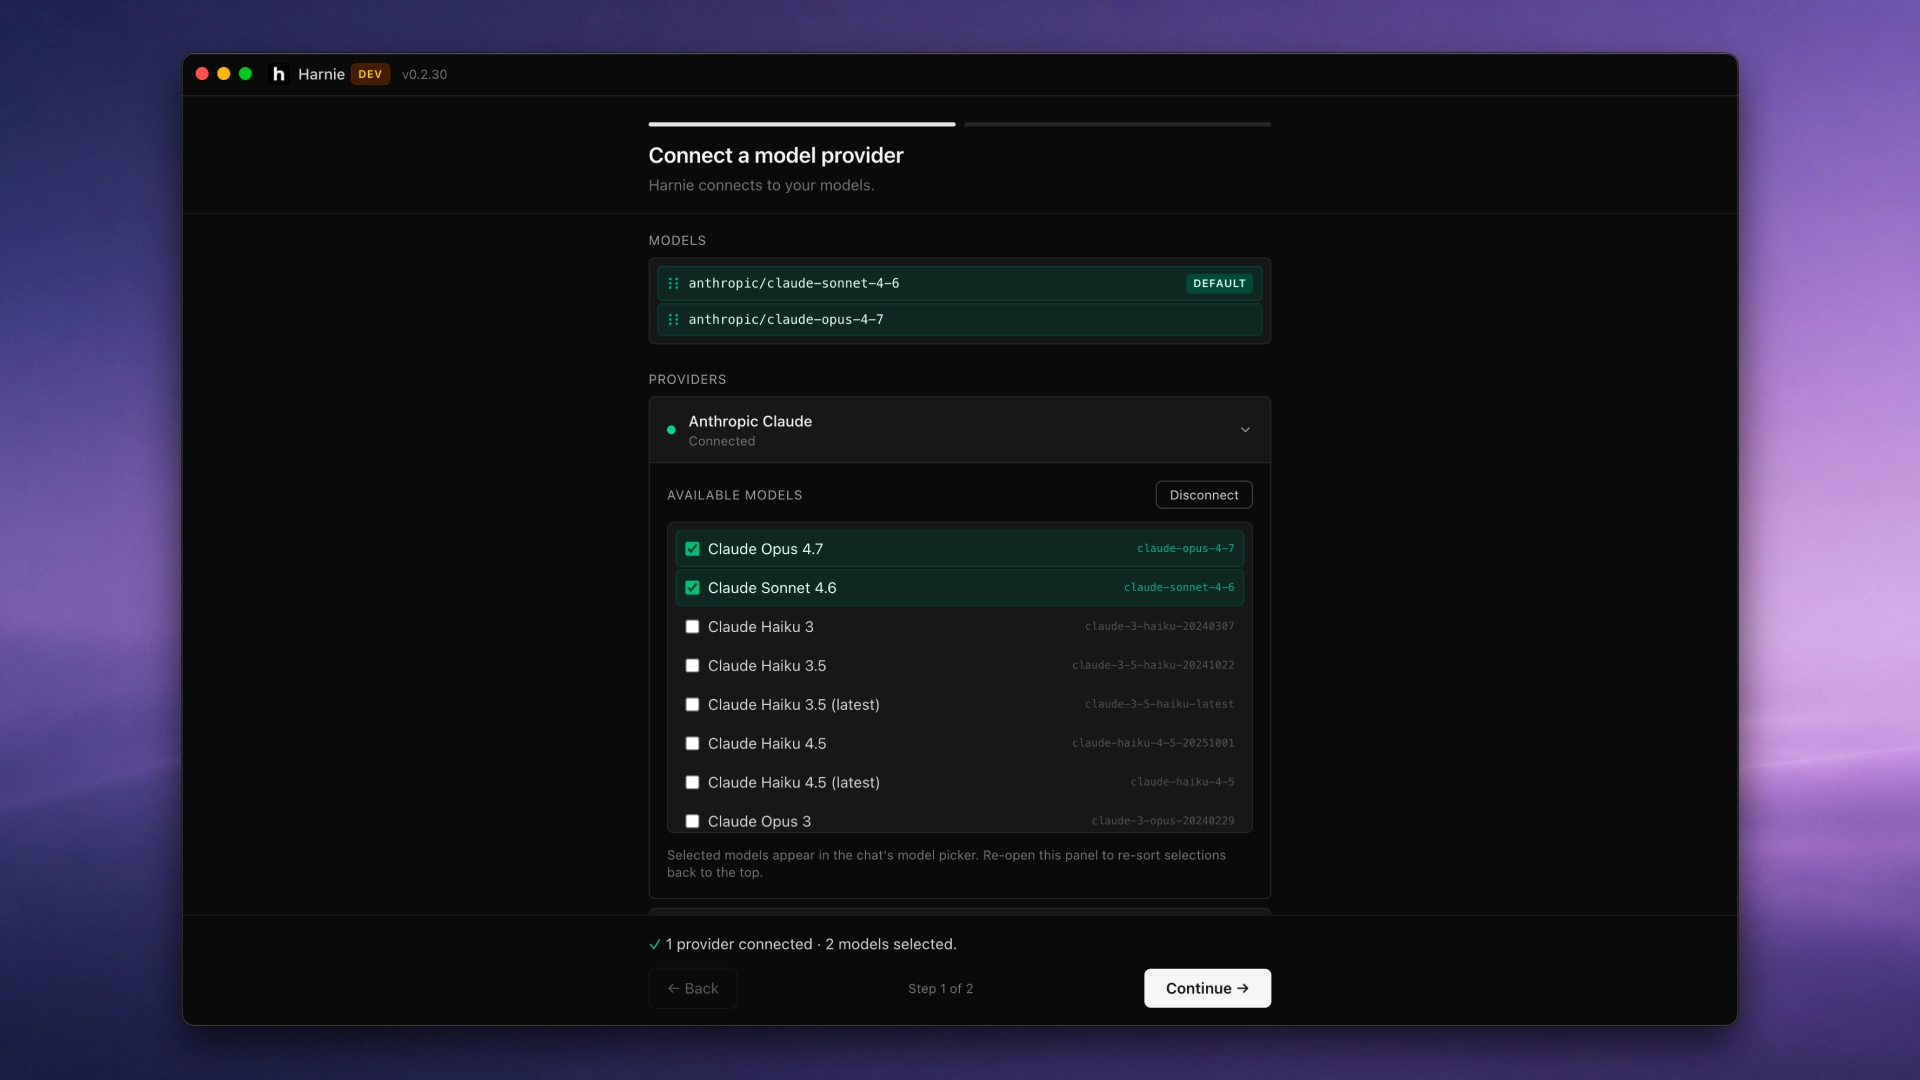Screen dimensions: 1920x1080
Task: Click the green Connected status dot
Action: (x=671, y=430)
